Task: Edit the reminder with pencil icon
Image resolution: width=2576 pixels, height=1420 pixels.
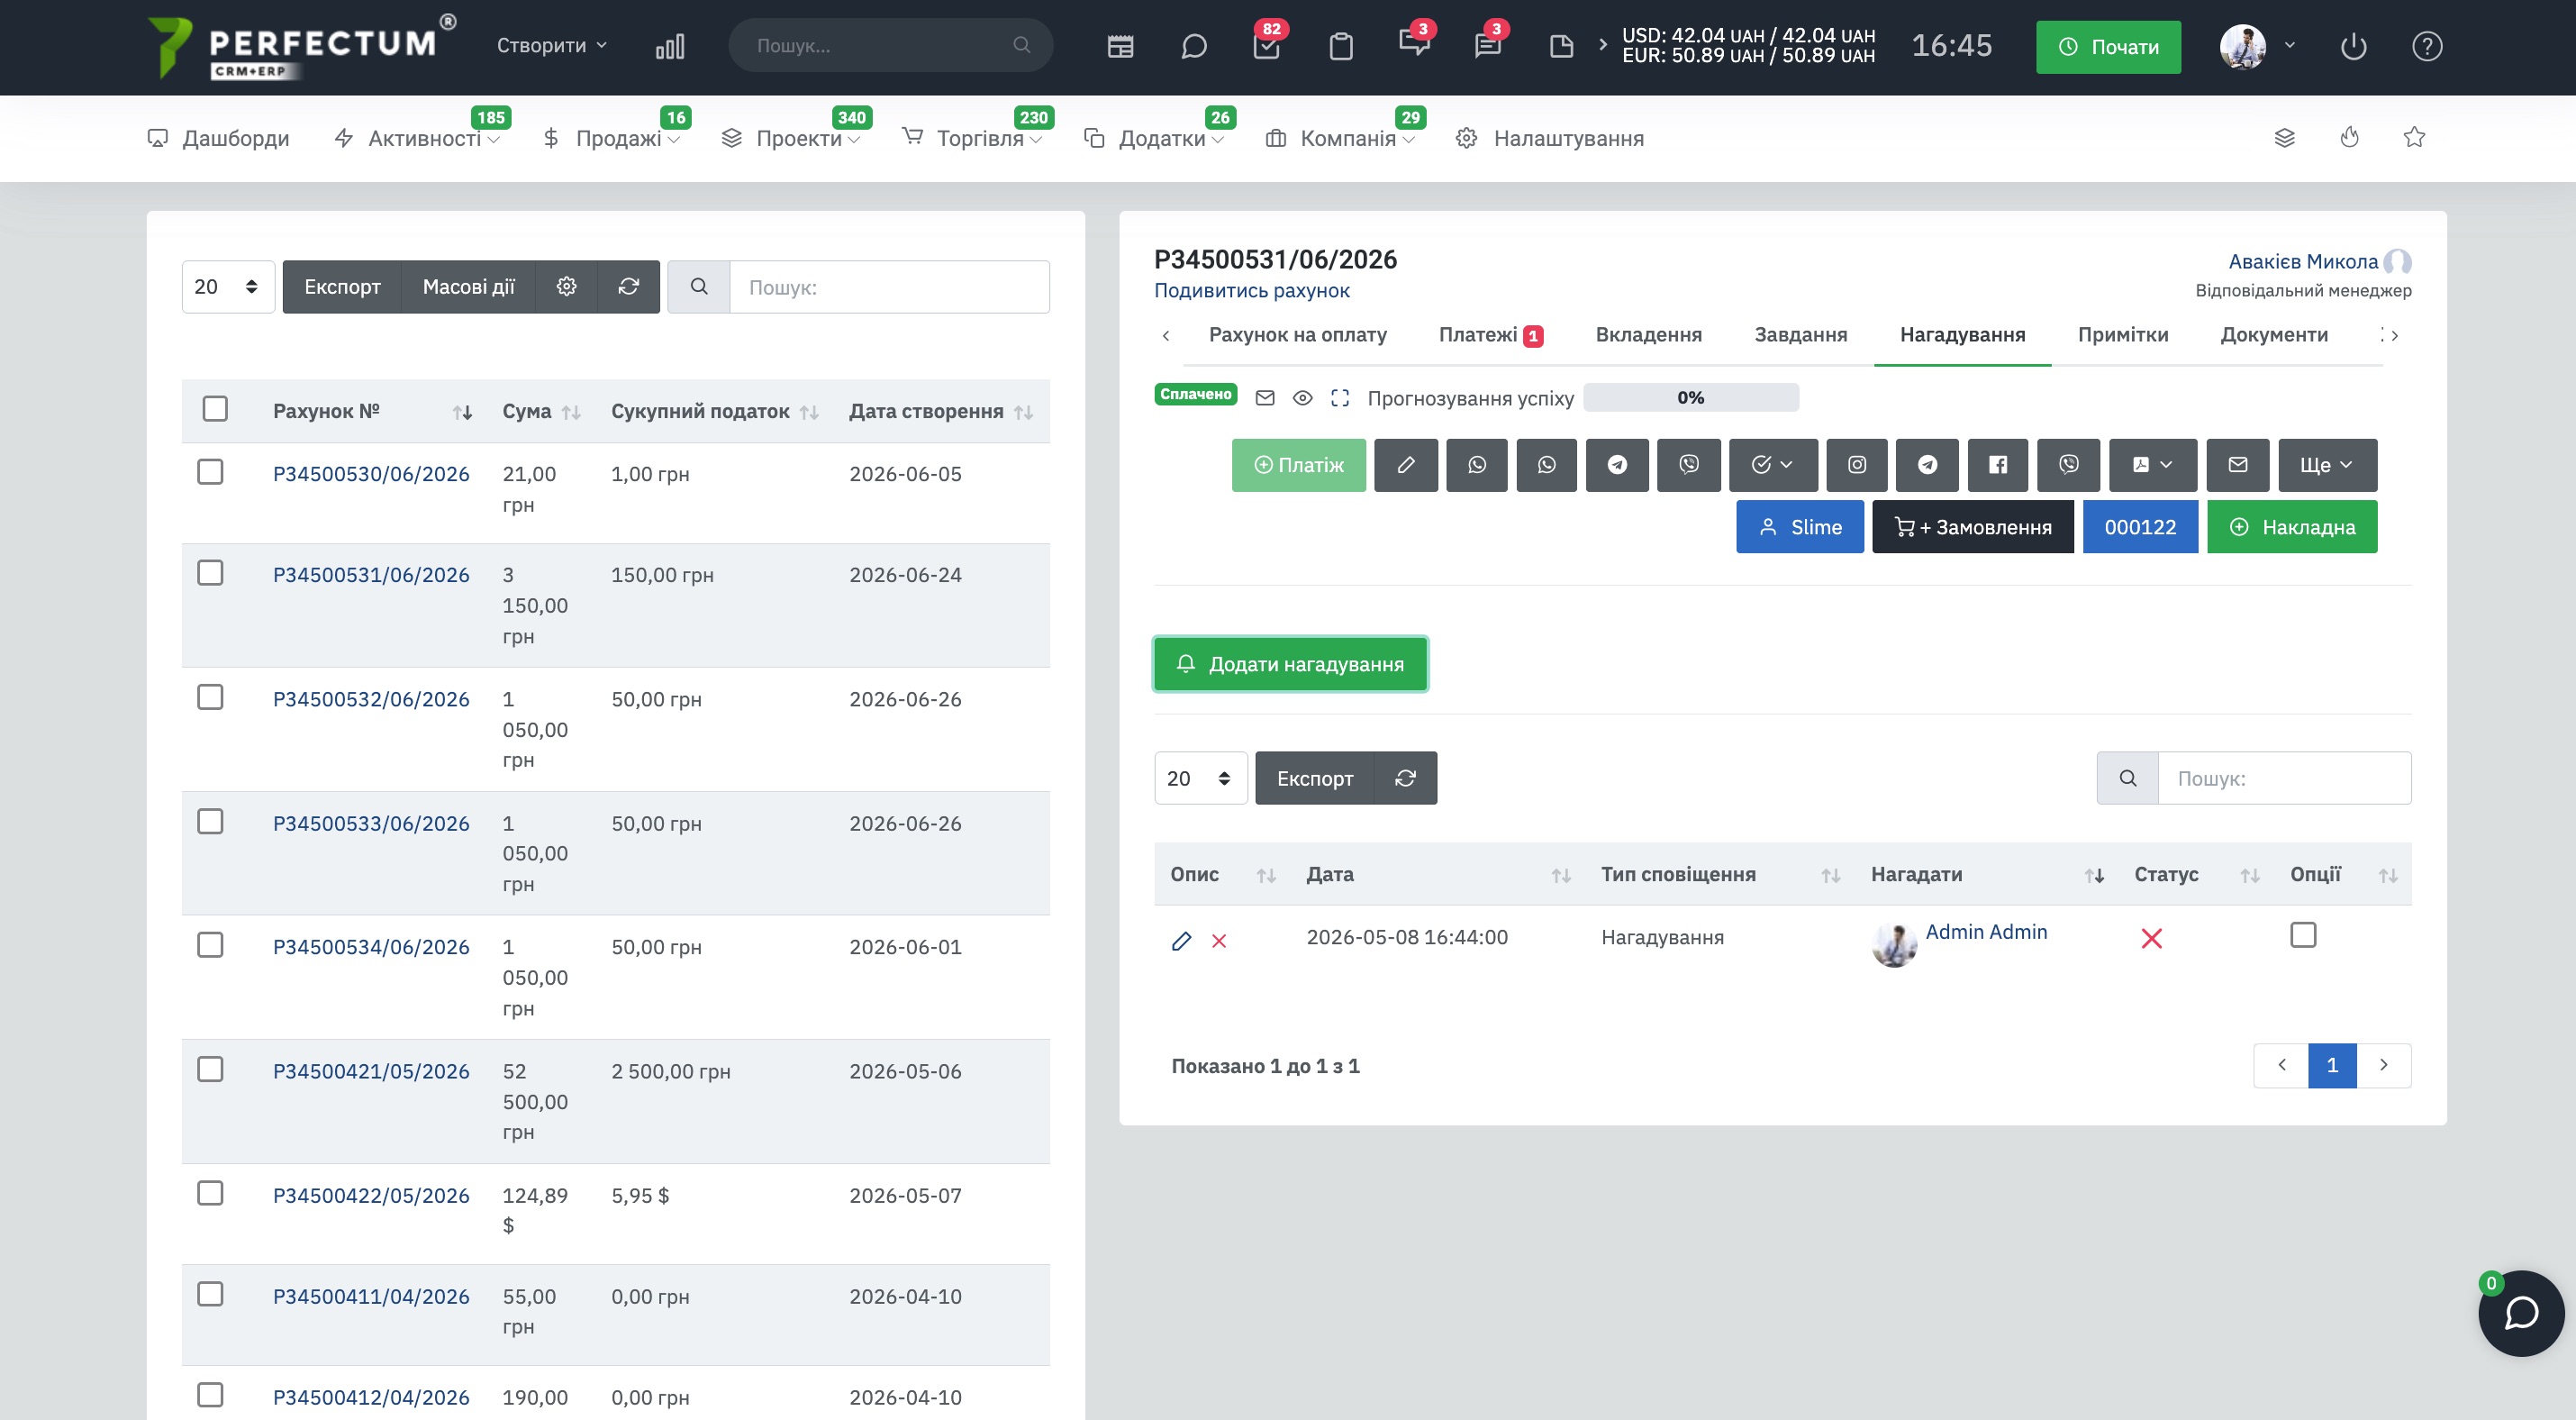Action: [x=1181, y=940]
